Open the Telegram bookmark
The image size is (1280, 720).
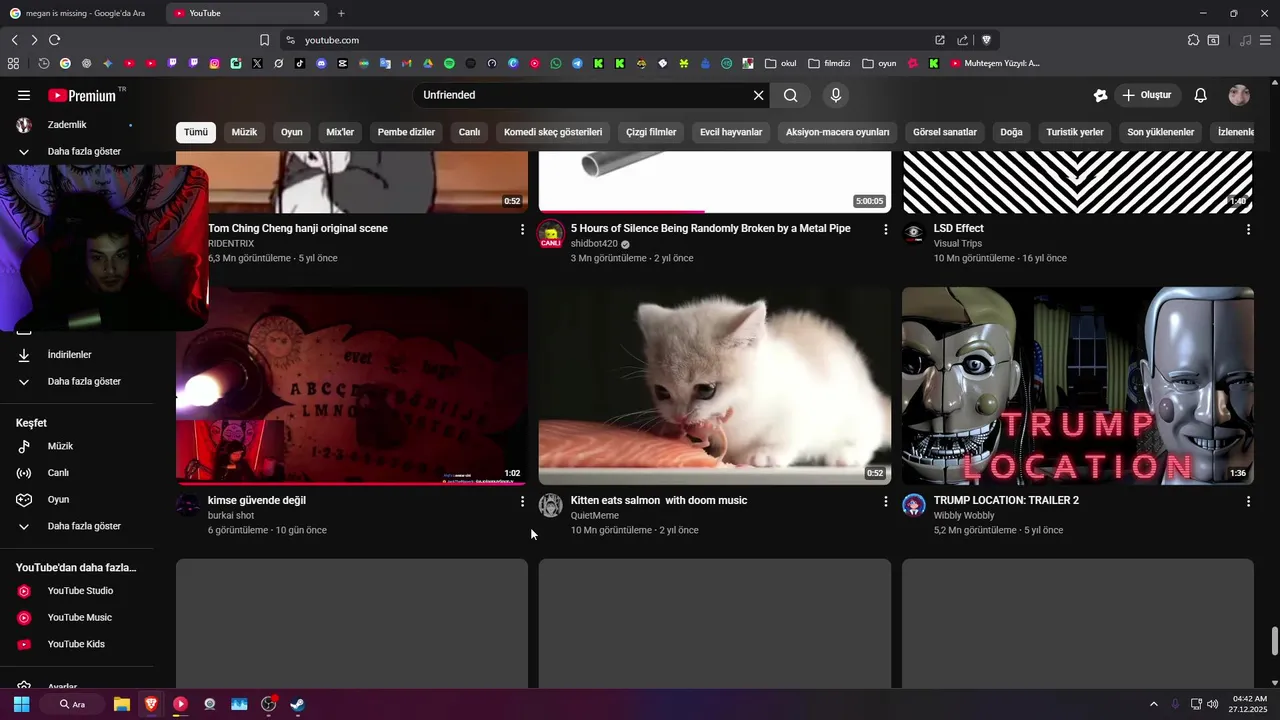pyautogui.click(x=577, y=63)
